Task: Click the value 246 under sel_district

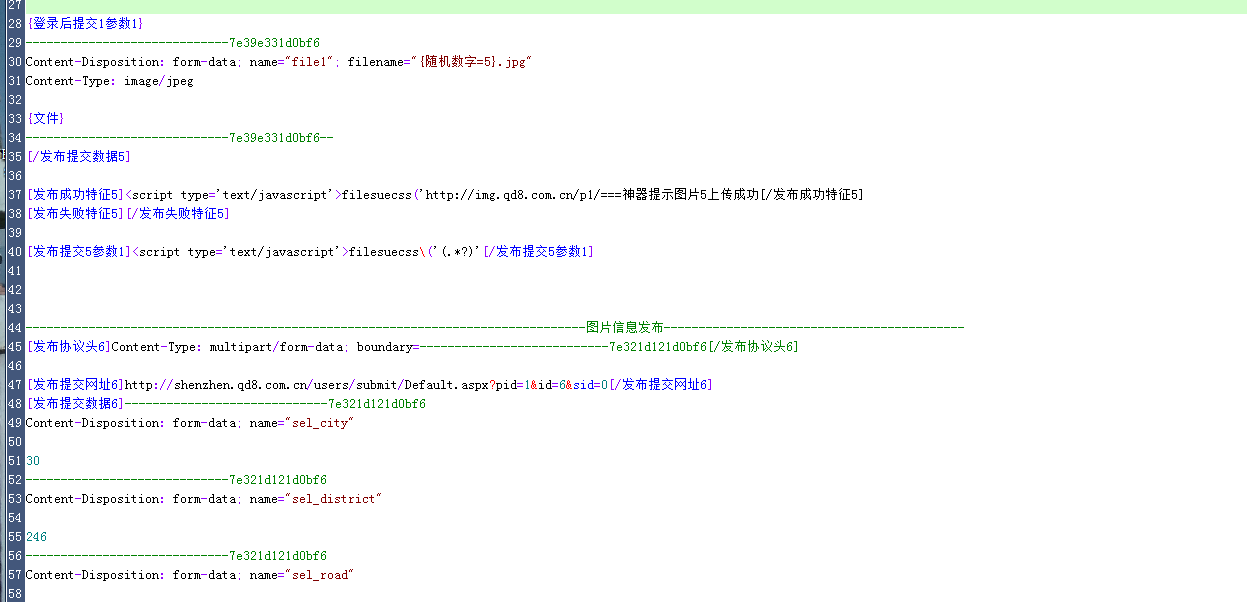Action: (x=35, y=536)
